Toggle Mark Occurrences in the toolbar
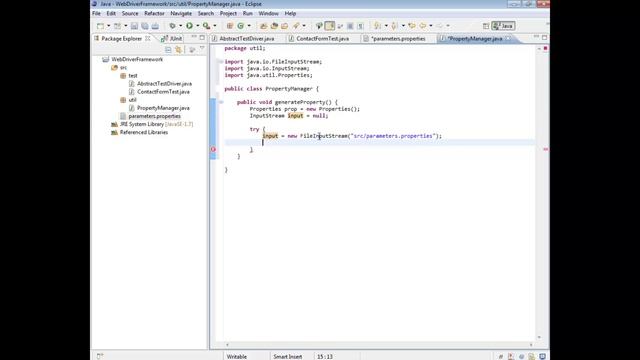This screenshot has height=360, width=640. click(x=330, y=26)
